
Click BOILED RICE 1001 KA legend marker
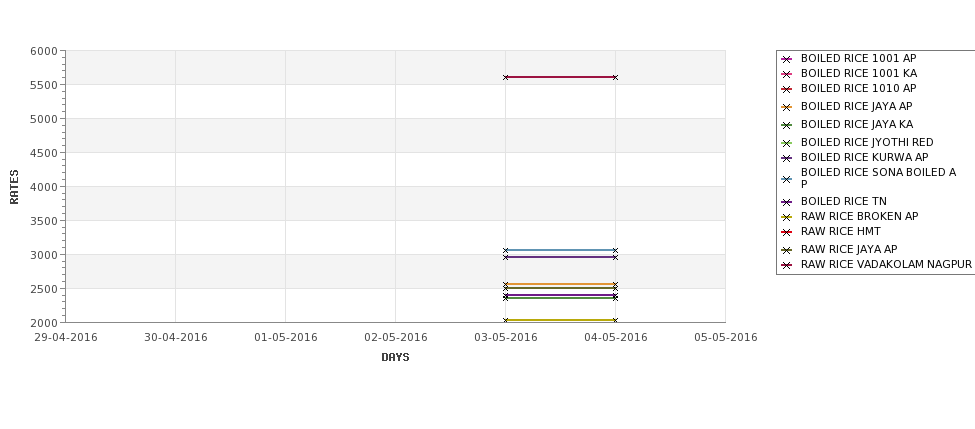click(787, 74)
